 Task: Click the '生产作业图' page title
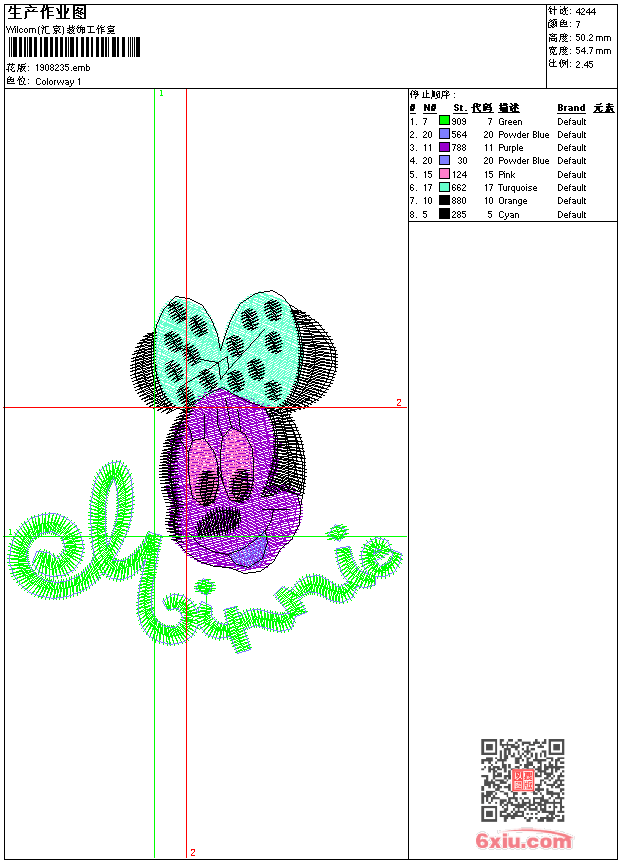point(47,13)
